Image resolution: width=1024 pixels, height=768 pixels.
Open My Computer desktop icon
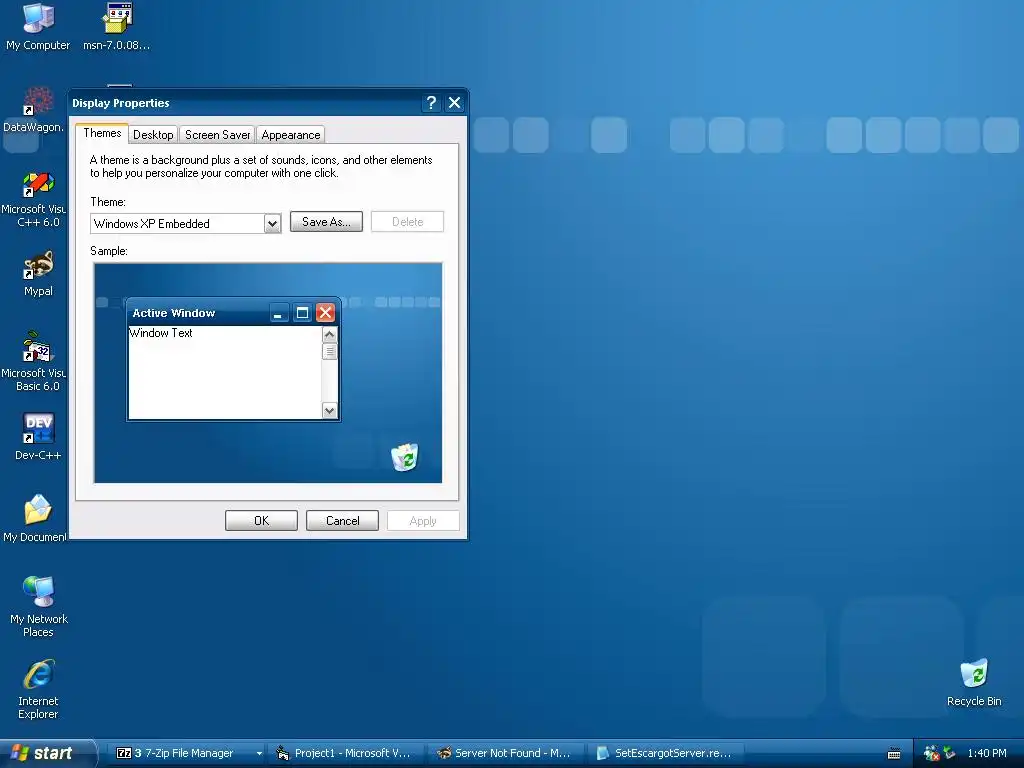38,26
